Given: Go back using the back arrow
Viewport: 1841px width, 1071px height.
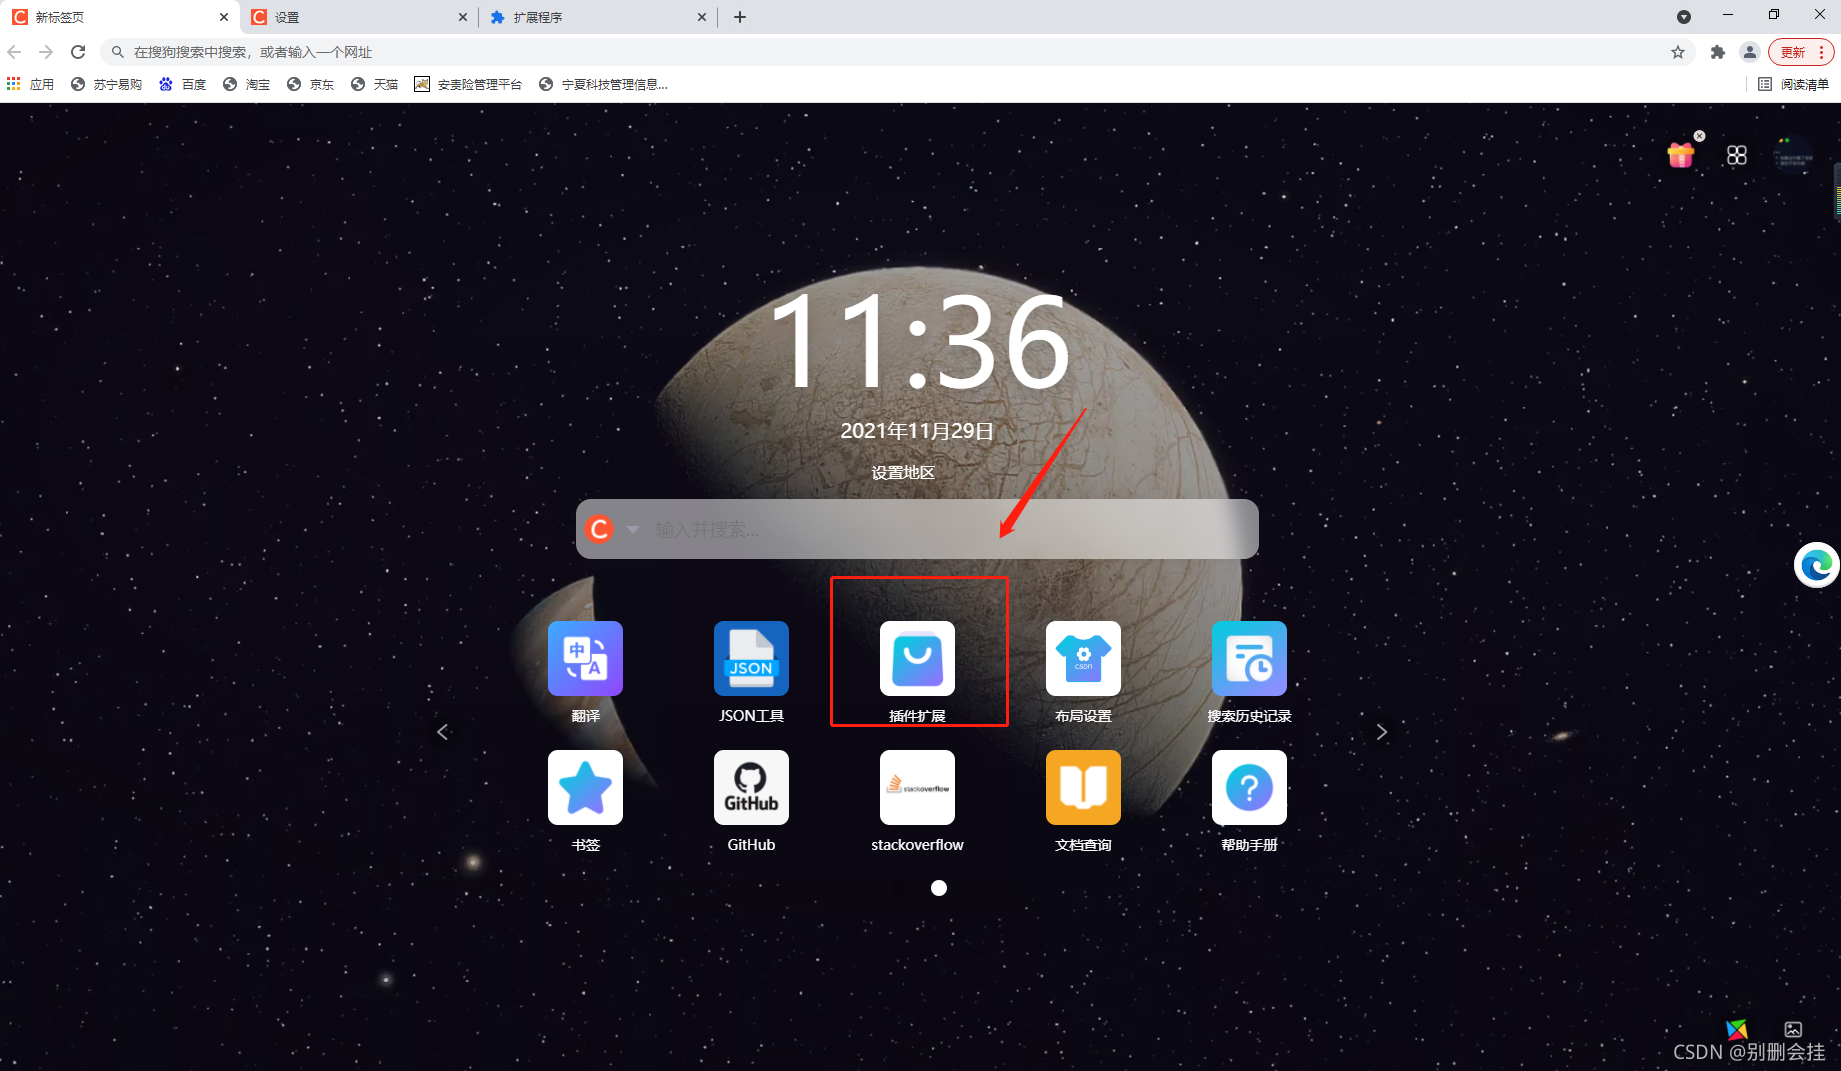Looking at the screenshot, I should [14, 52].
